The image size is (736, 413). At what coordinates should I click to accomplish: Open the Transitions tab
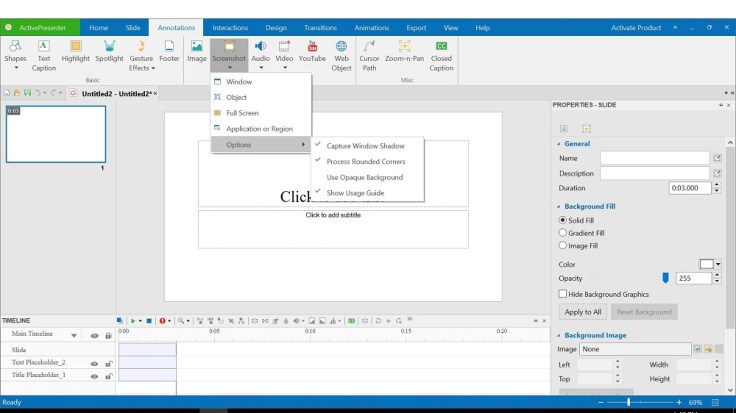pyautogui.click(x=320, y=28)
